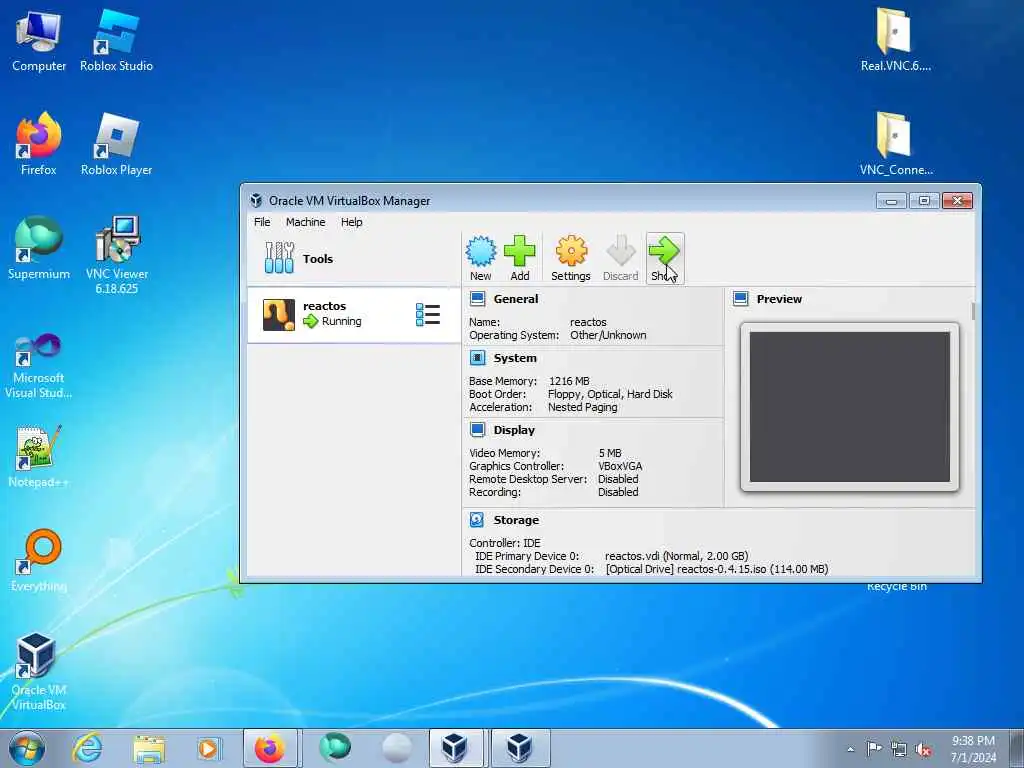Click the network tray icon

pyautogui.click(x=899, y=750)
